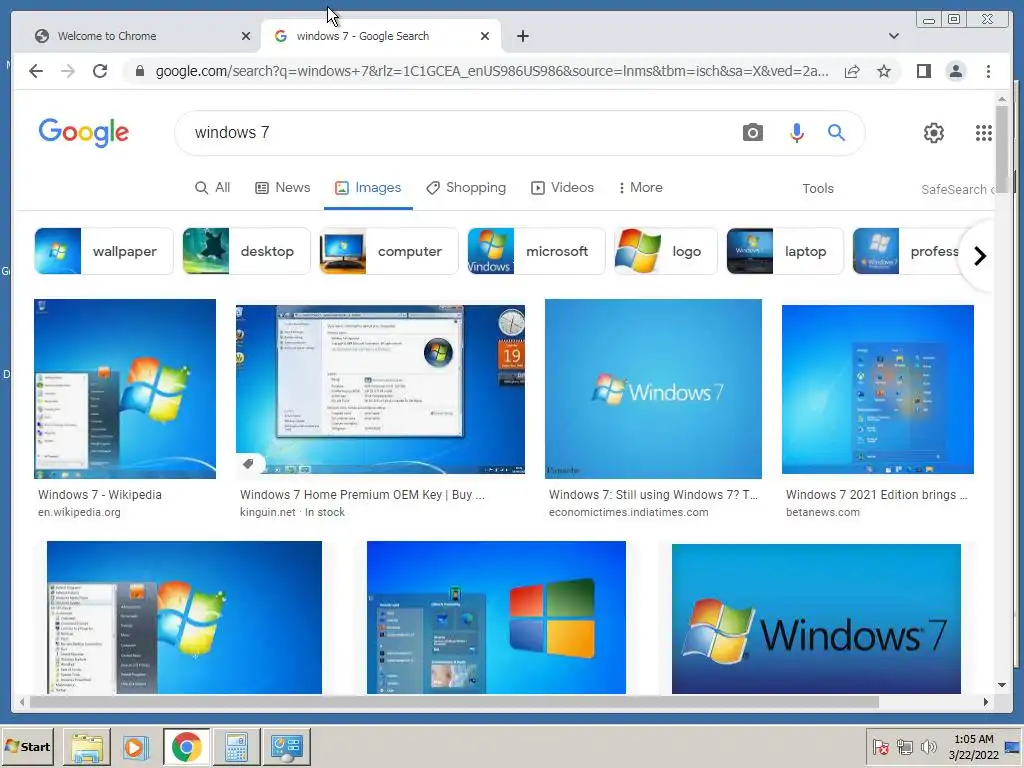Viewport: 1024px width, 768px height.
Task: Open Windows Explorer from taskbar
Action: click(x=86, y=747)
